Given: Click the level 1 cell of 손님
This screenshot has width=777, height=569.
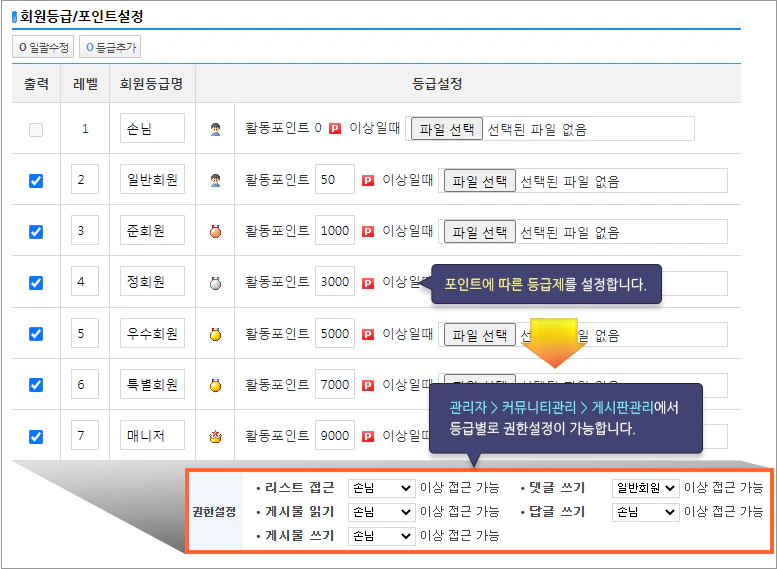Looking at the screenshot, I should (x=85, y=129).
